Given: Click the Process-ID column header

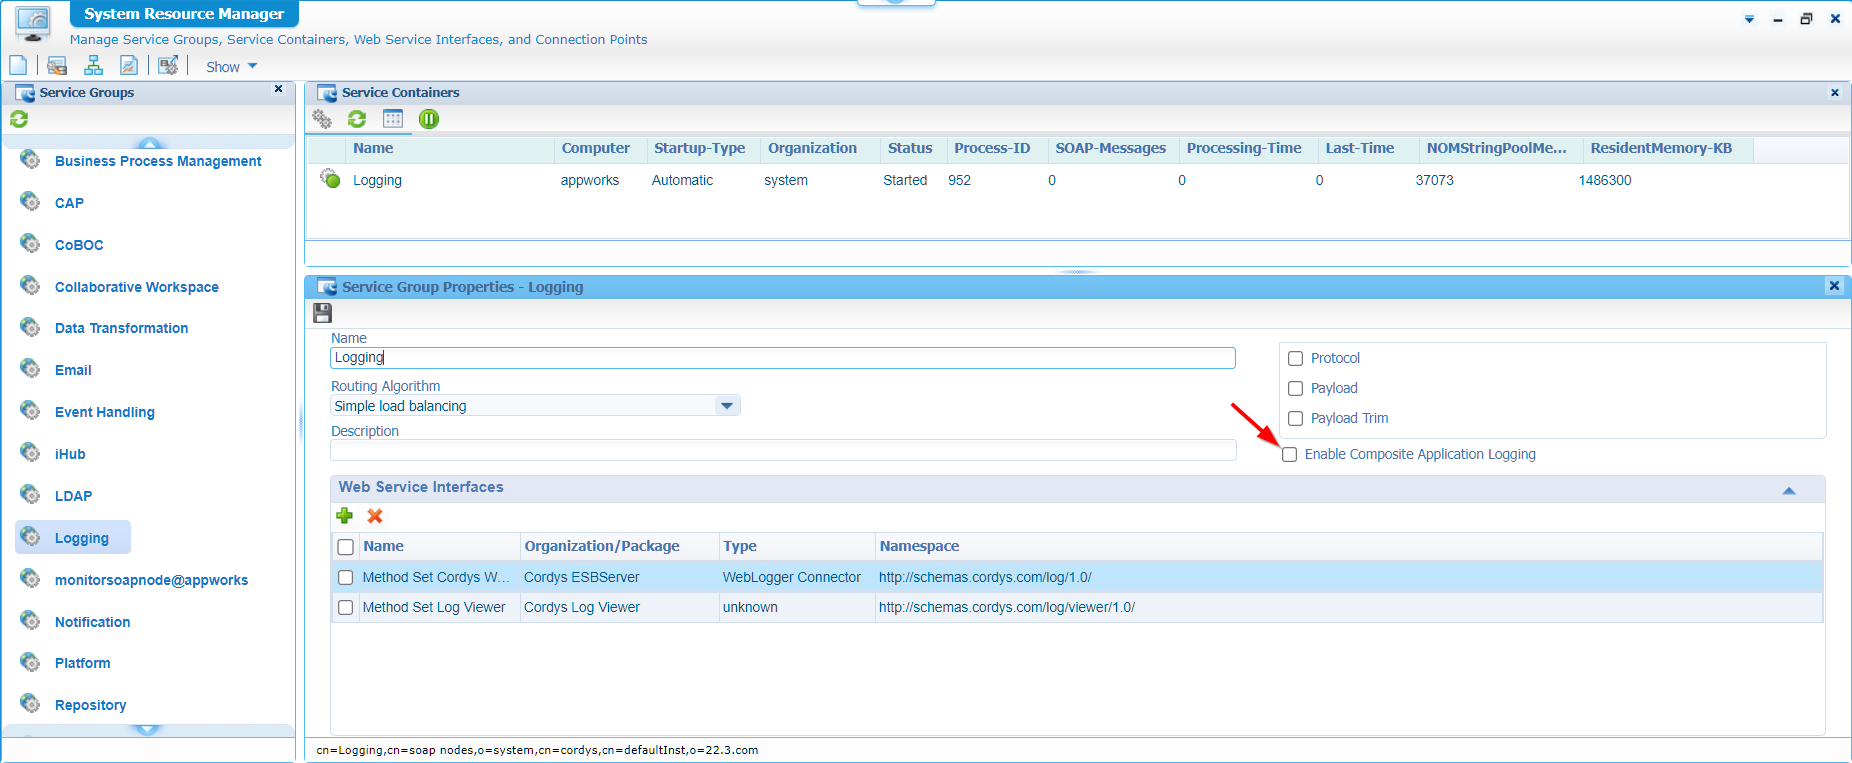Looking at the screenshot, I should (x=992, y=148).
